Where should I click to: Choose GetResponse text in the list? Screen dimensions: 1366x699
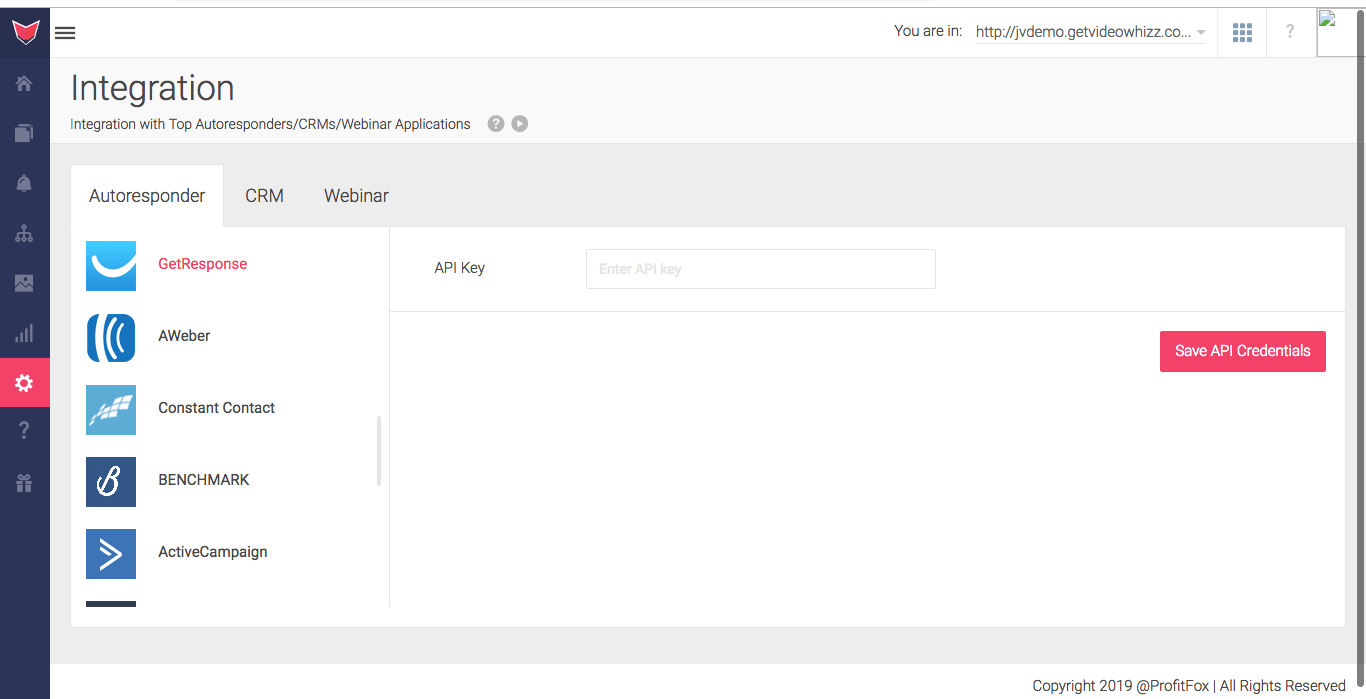(203, 264)
